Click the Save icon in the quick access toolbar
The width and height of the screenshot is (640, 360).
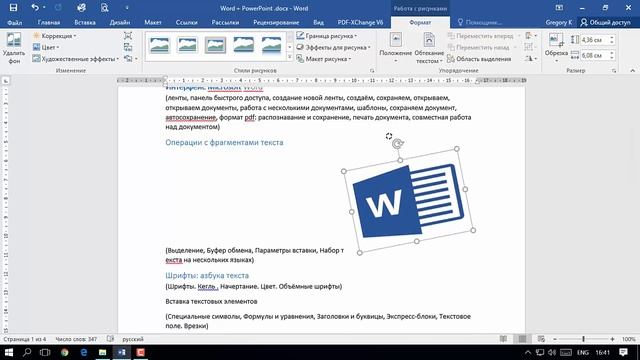pyautogui.click(x=13, y=8)
